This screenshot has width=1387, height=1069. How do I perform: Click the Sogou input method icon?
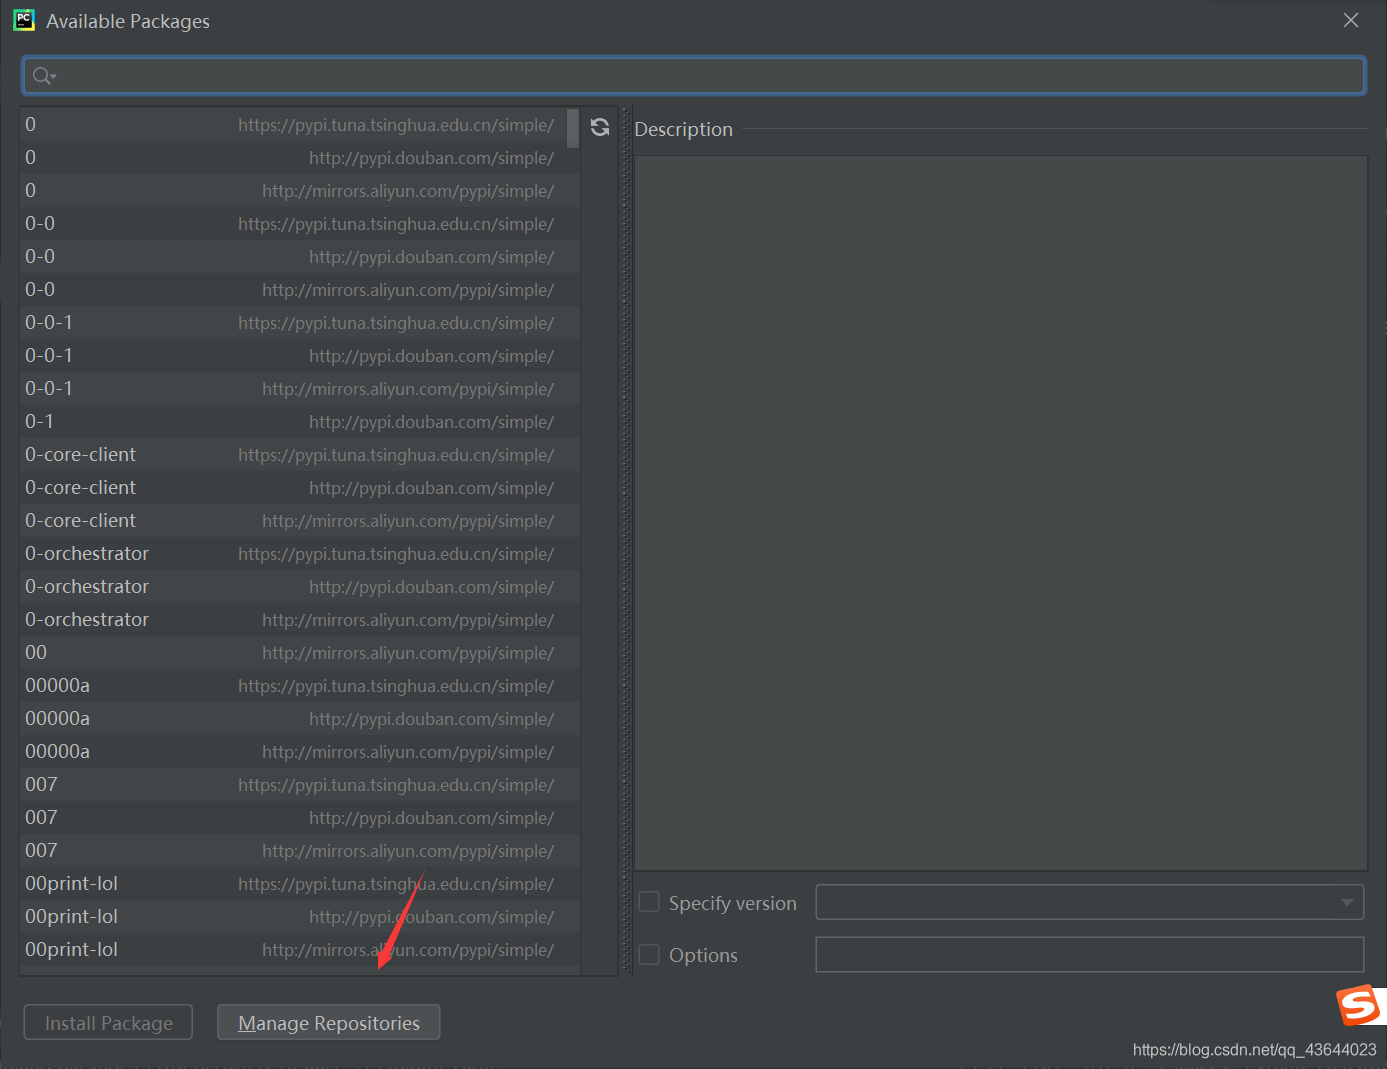pos(1359,1006)
